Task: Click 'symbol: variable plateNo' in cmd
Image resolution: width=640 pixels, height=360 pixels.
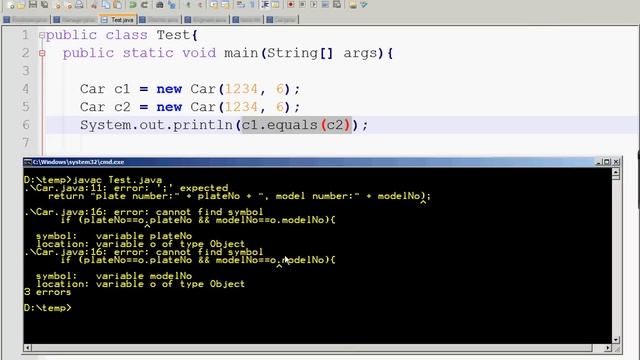Action: [x=114, y=236]
